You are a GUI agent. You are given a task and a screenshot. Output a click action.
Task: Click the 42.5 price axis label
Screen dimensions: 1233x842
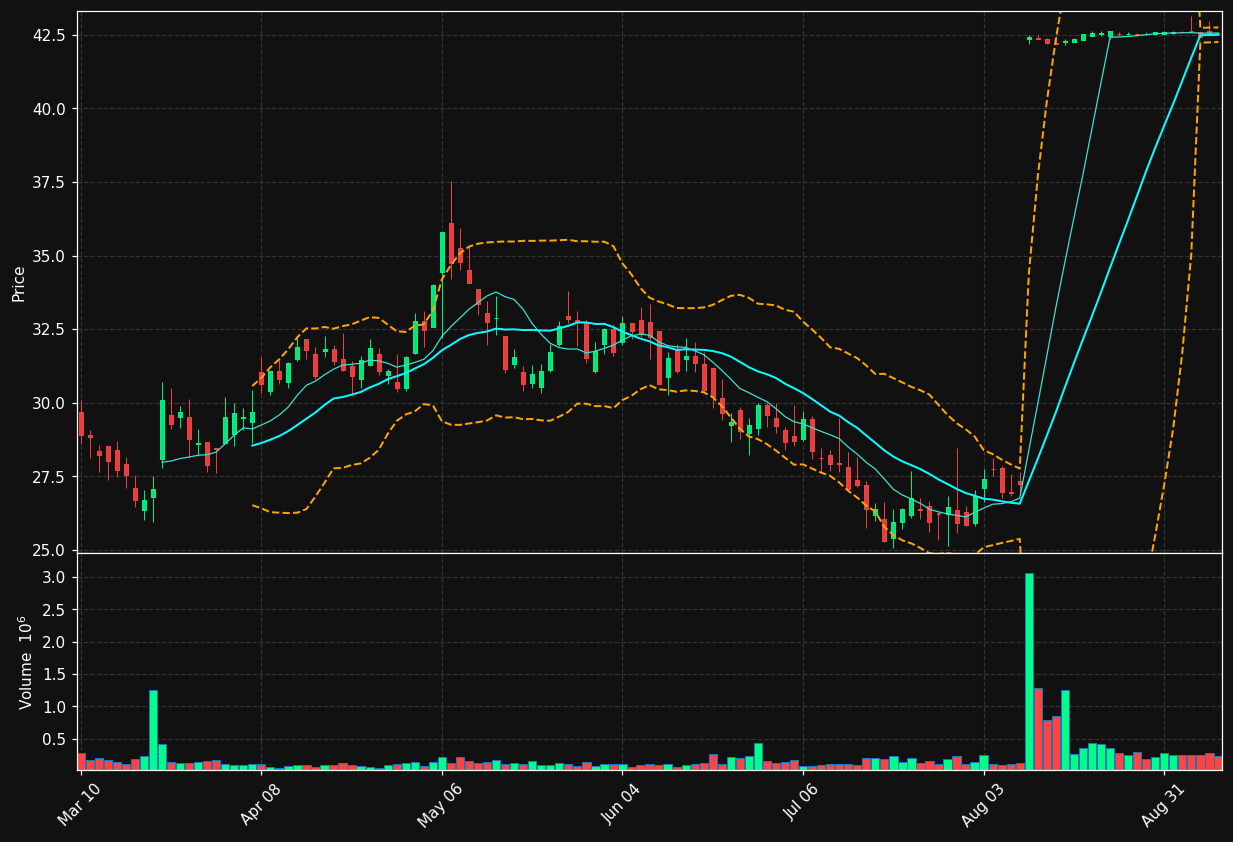tap(50, 35)
